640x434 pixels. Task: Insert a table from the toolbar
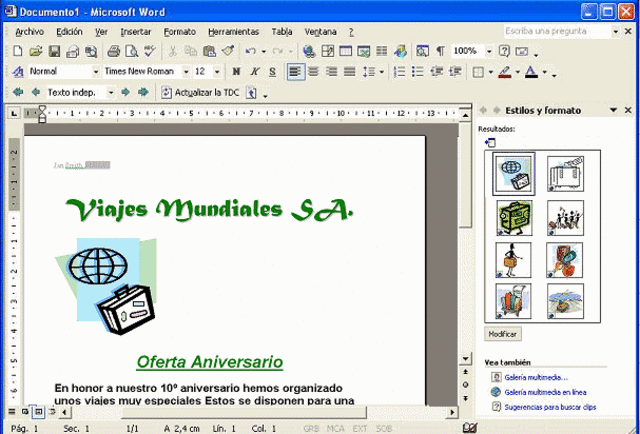(345, 51)
